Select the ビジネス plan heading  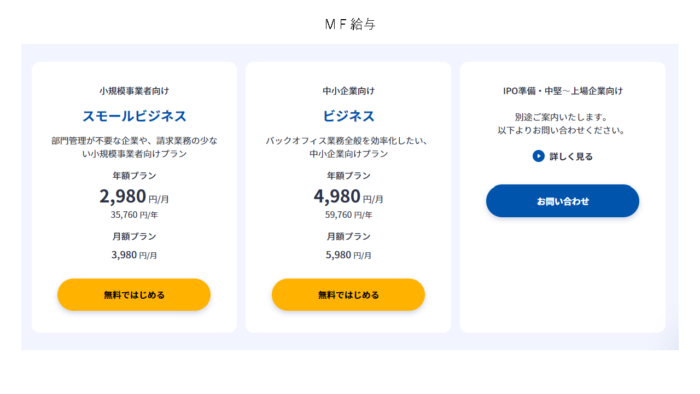(348, 116)
